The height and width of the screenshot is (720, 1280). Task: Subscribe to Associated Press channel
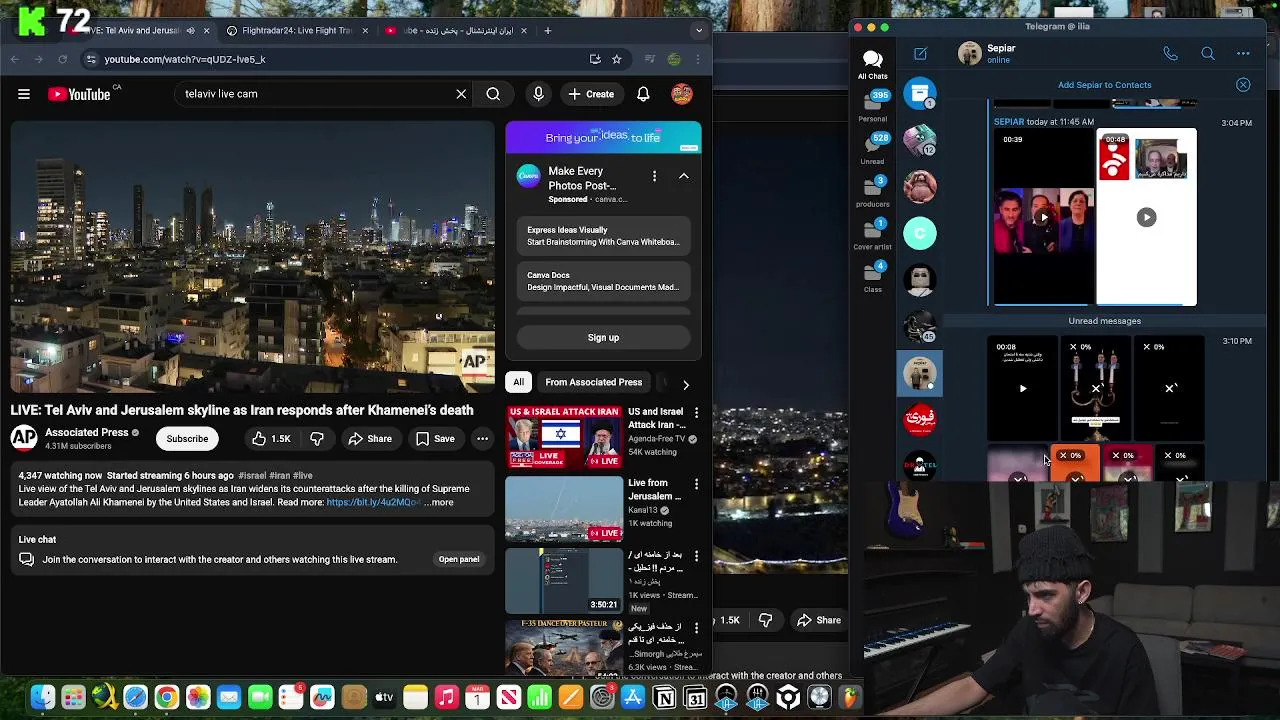187,438
